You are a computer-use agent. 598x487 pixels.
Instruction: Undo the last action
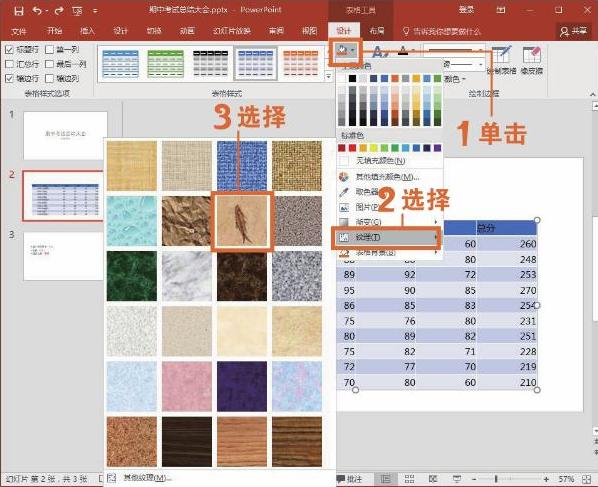(x=37, y=11)
